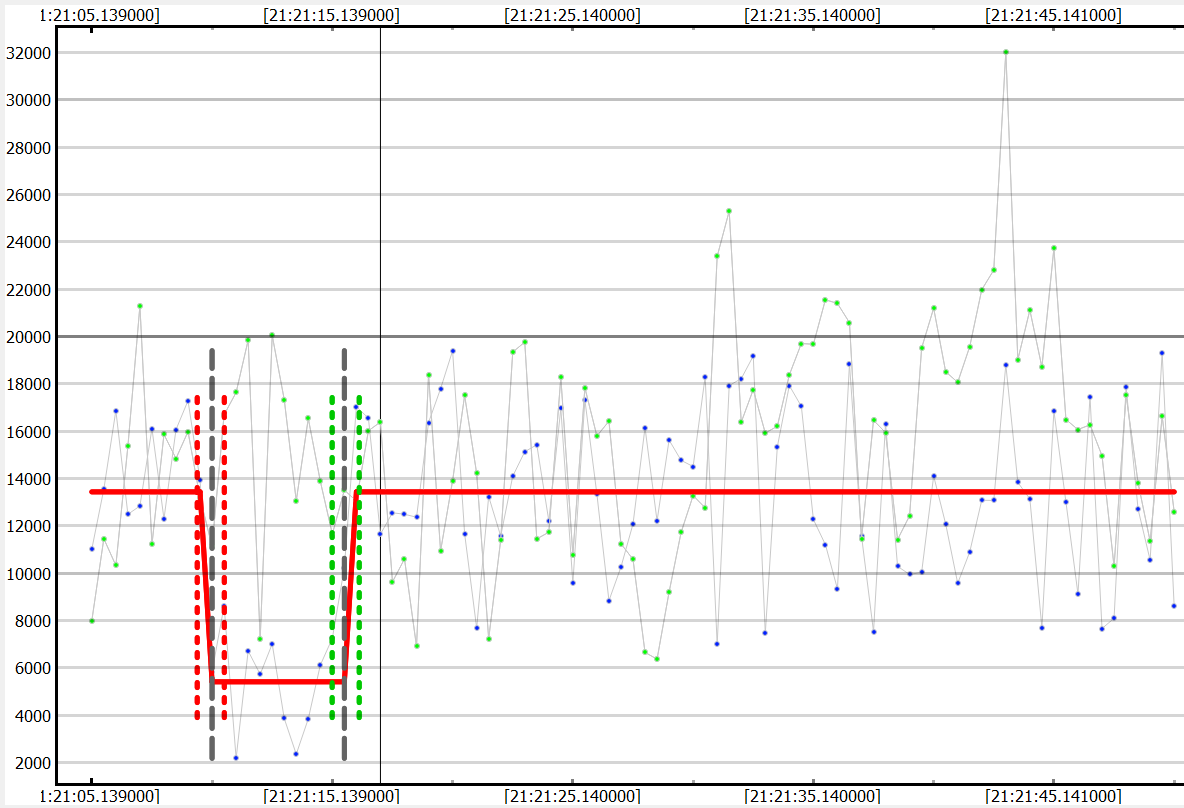Viewport: 1184px width, 808px height.
Task: Select the green data point peaking near 25300
Action: 729,211
